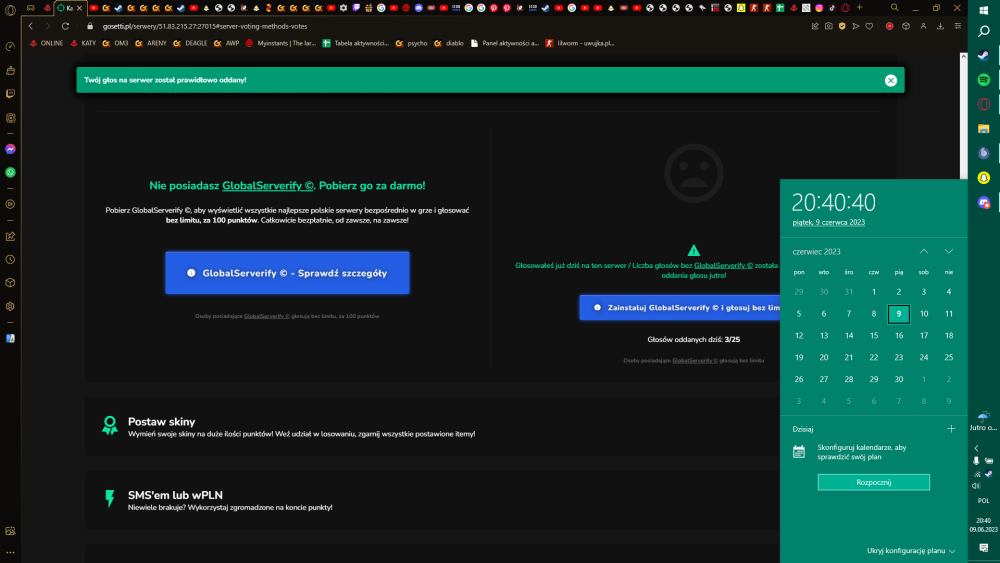Select day 24 in calendar
This screenshot has height=563, width=1000.
923,357
